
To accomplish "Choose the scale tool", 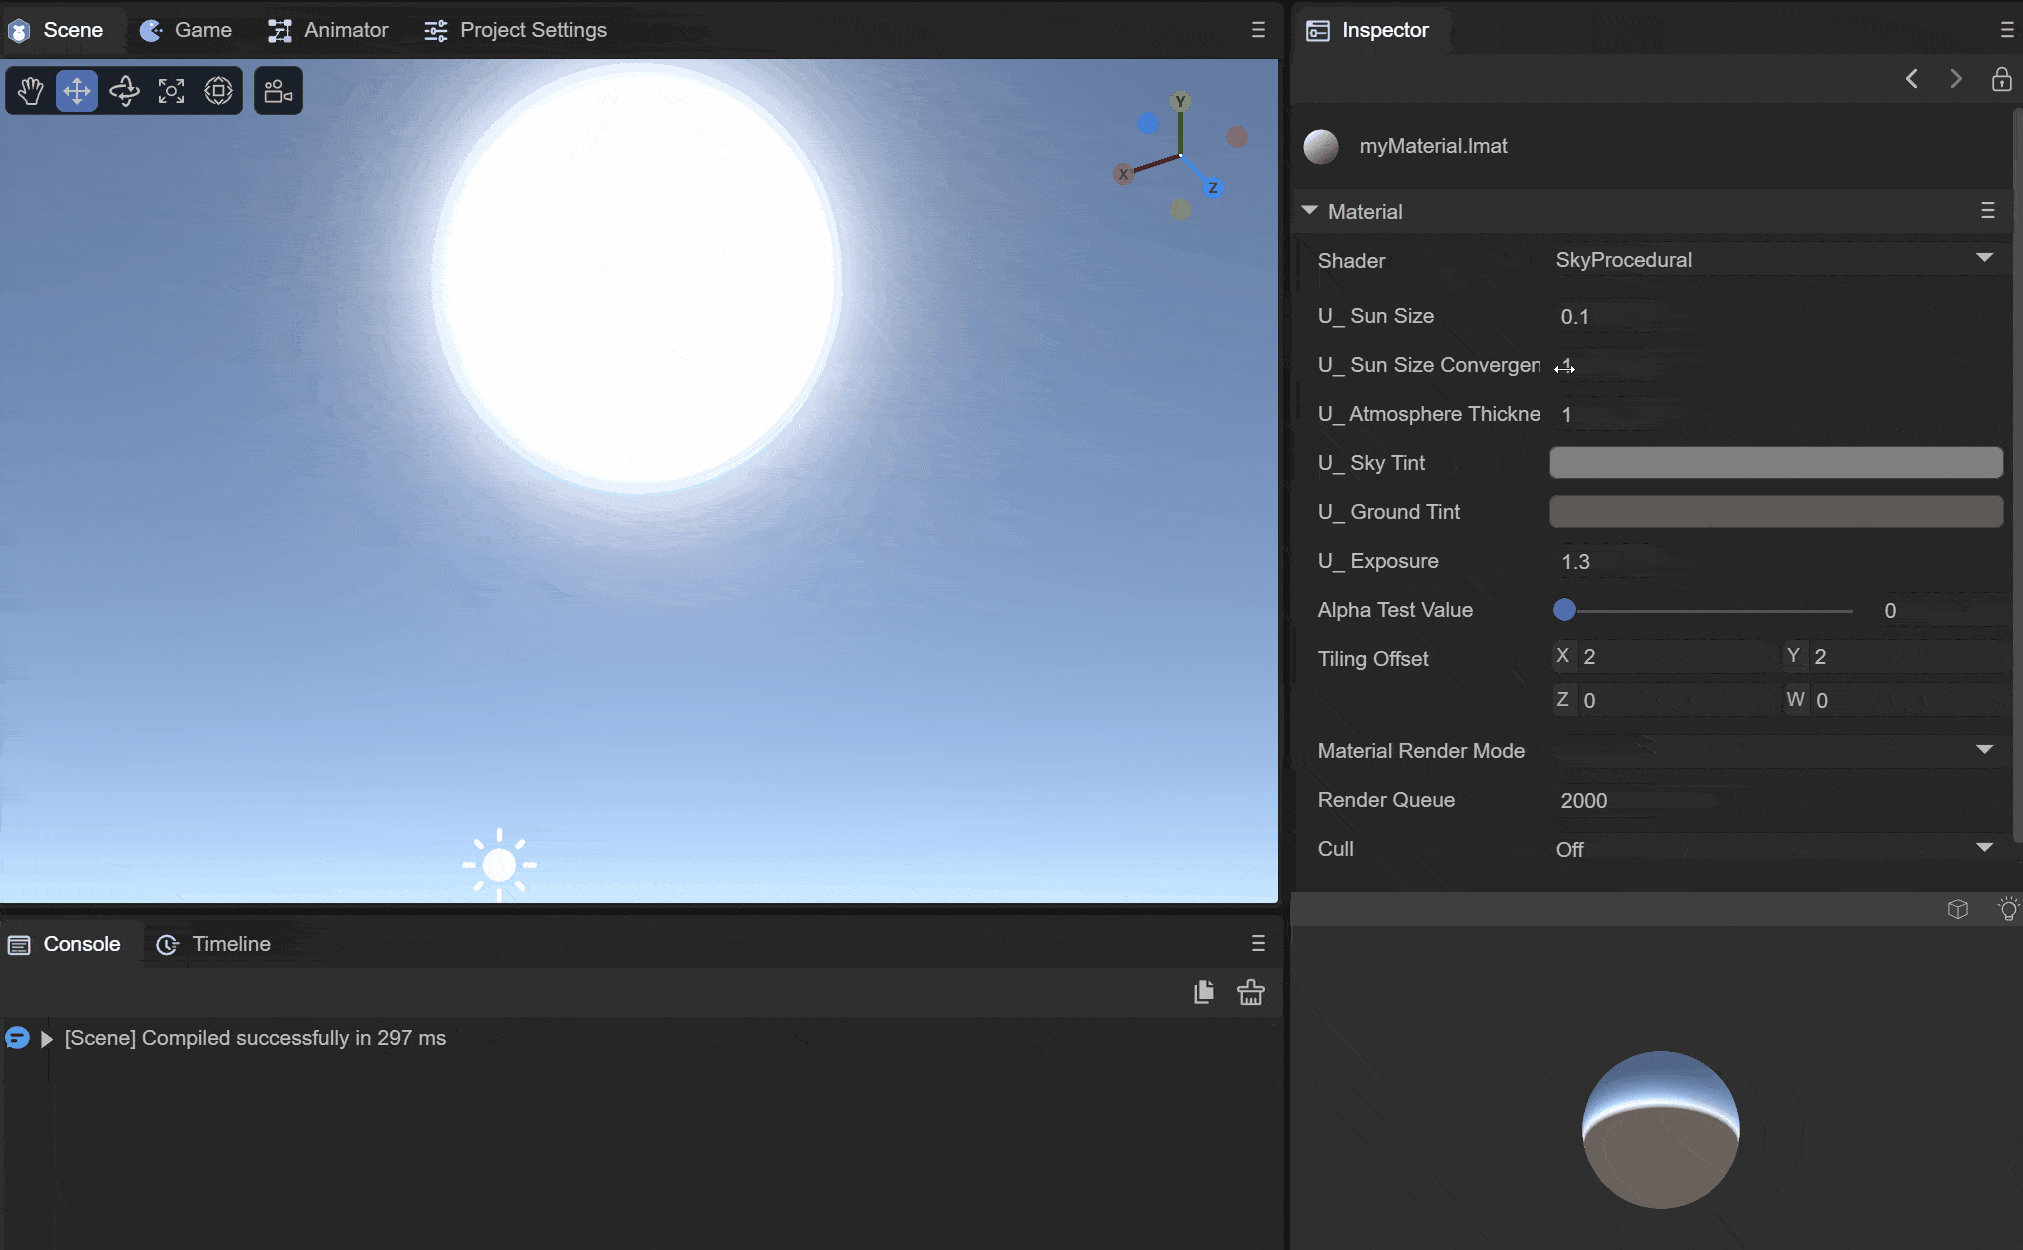I will tap(171, 91).
